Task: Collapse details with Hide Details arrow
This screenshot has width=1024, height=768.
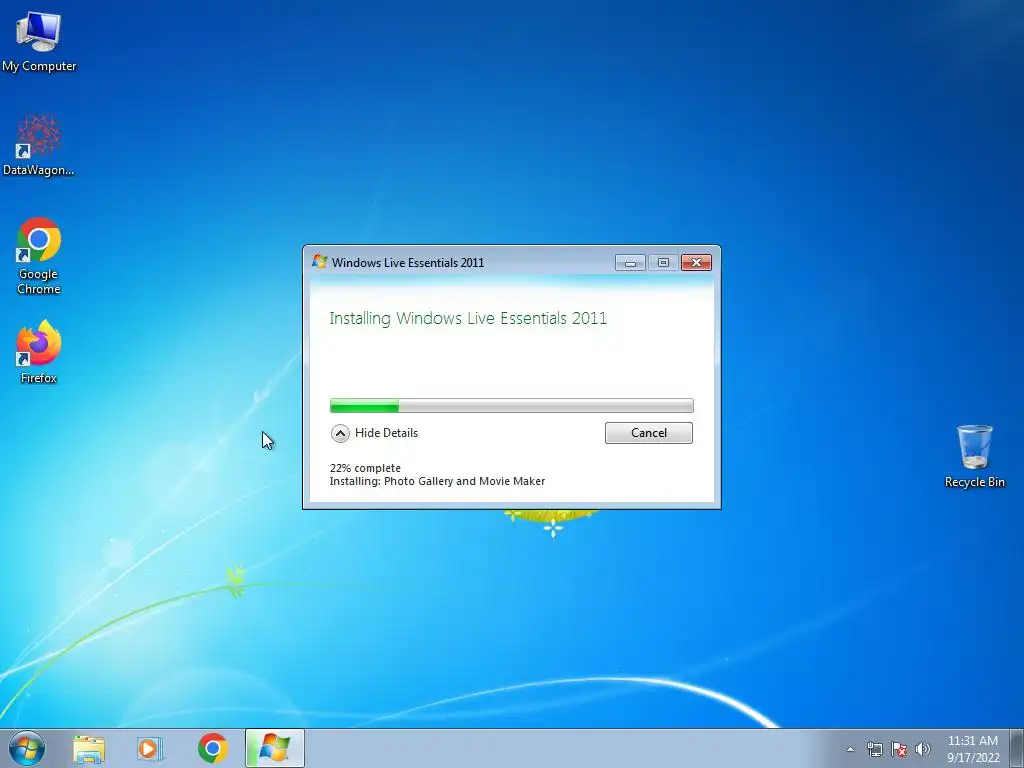Action: (340, 433)
